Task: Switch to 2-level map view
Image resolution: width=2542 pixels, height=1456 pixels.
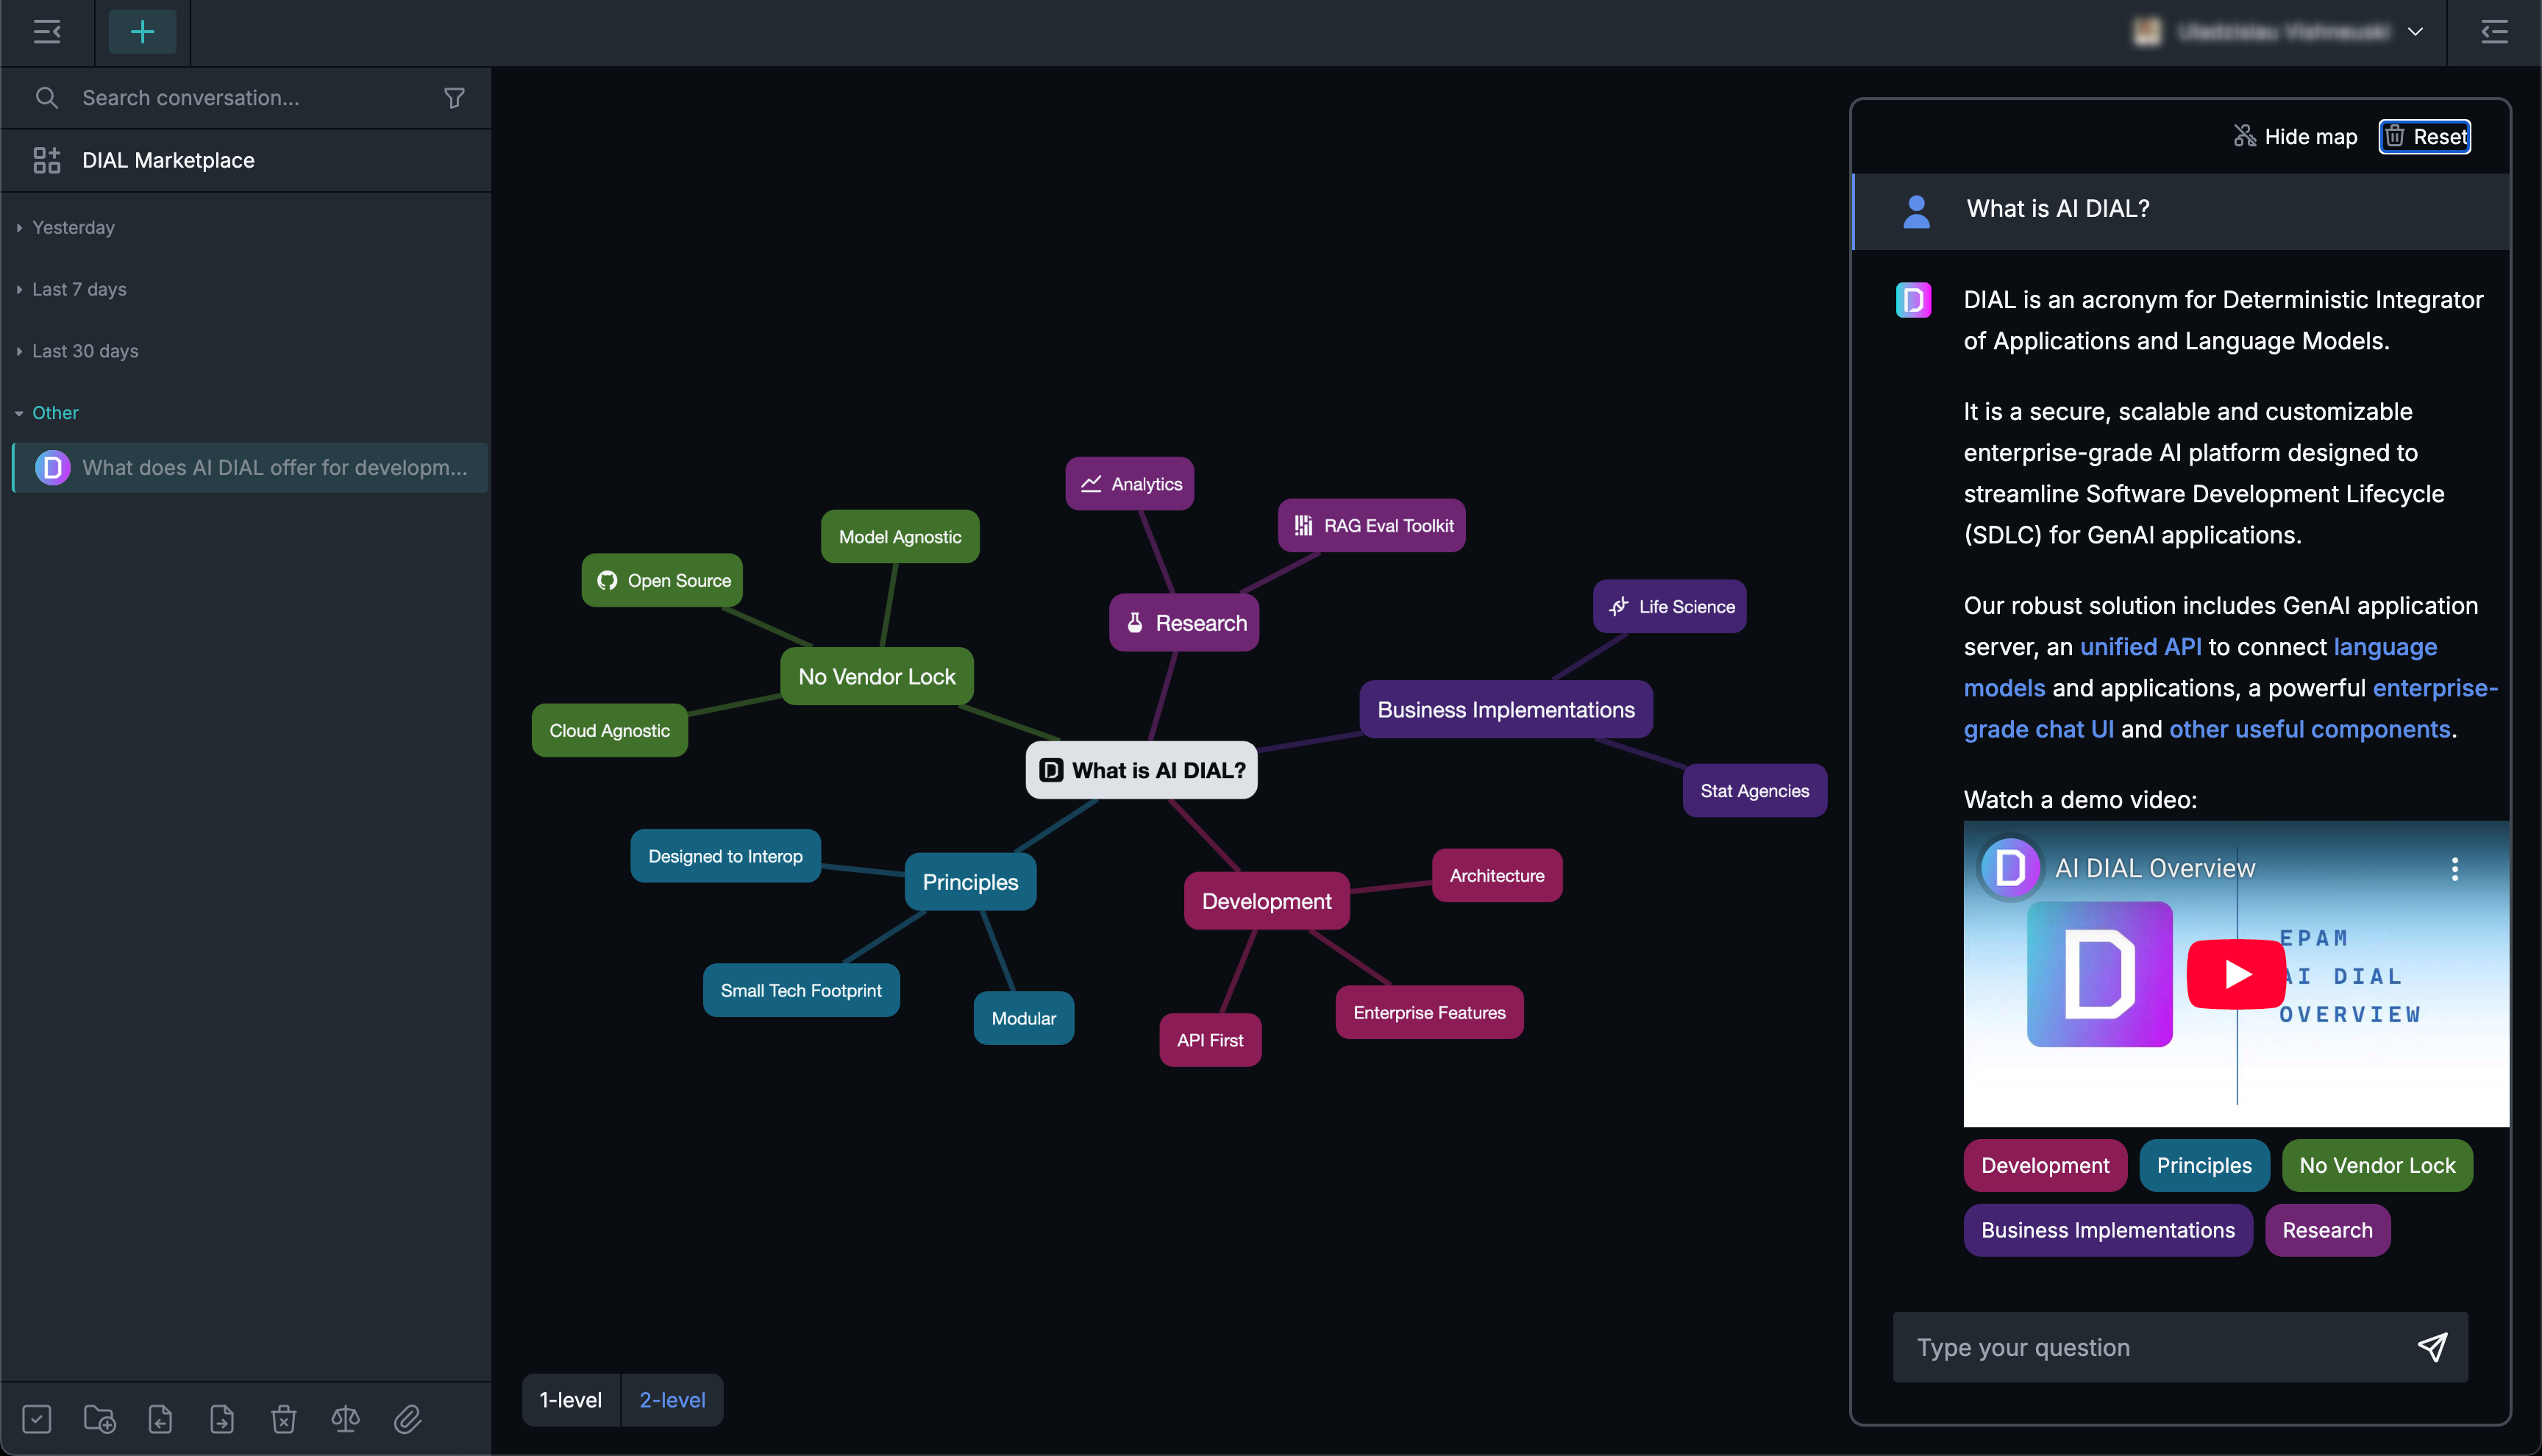Action: pyautogui.click(x=672, y=1399)
